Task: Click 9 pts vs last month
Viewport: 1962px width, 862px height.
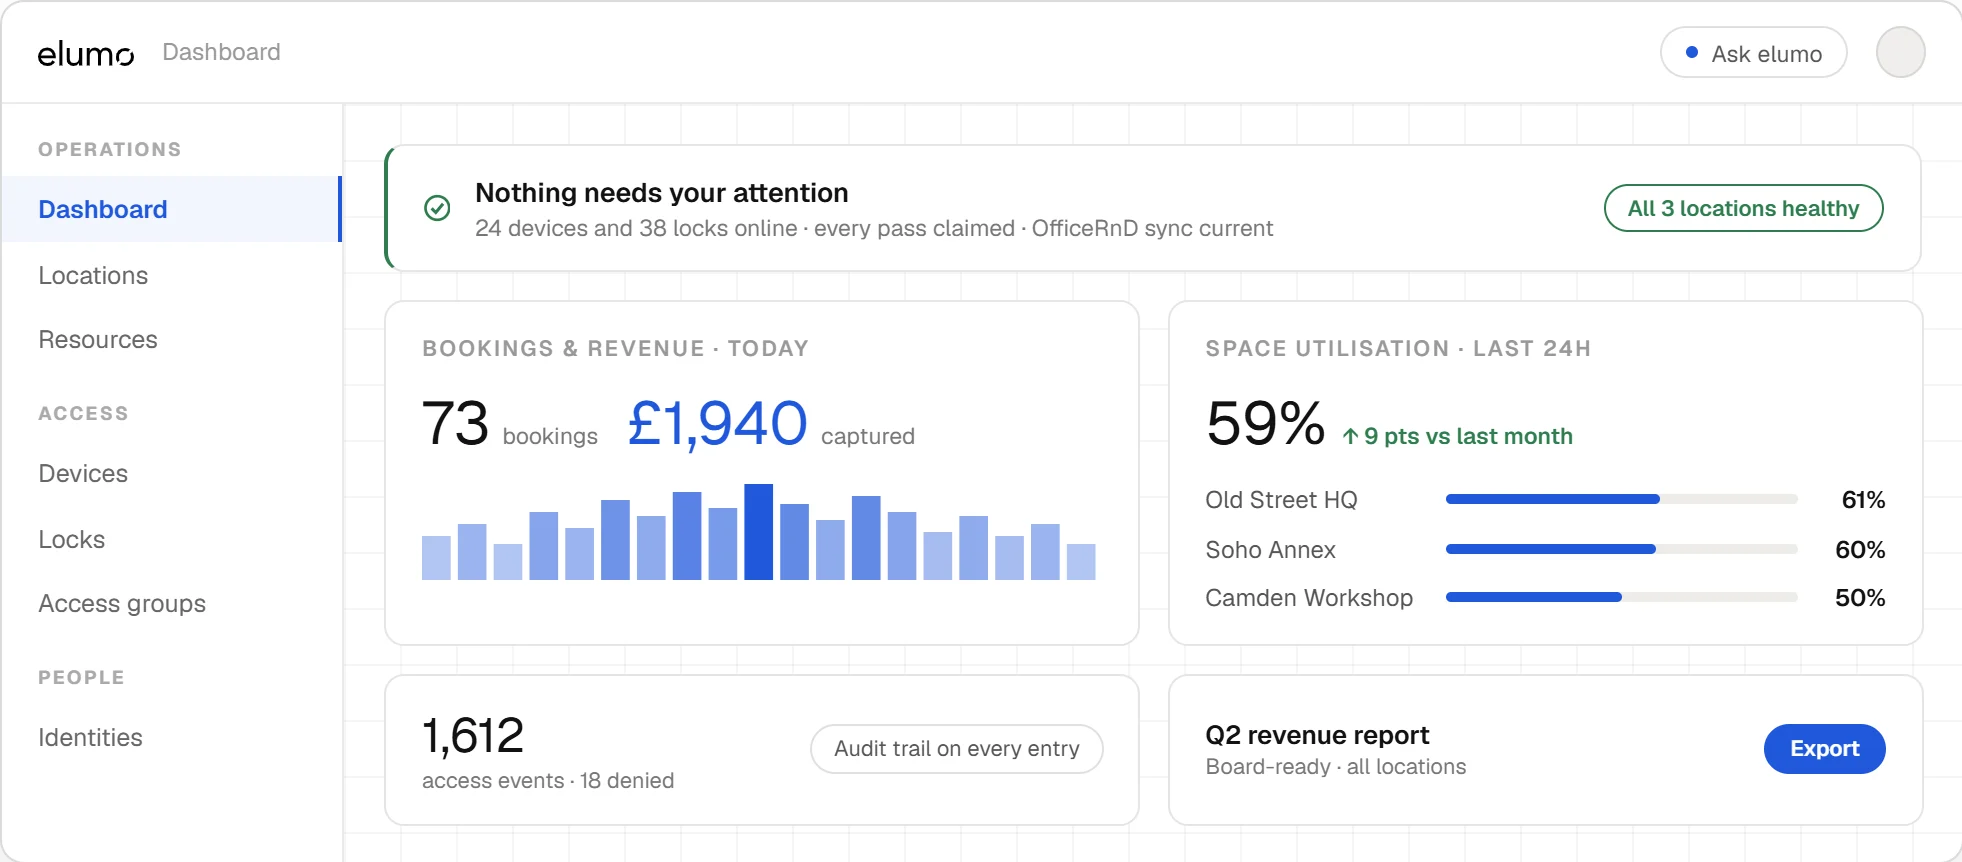Action: [1457, 436]
